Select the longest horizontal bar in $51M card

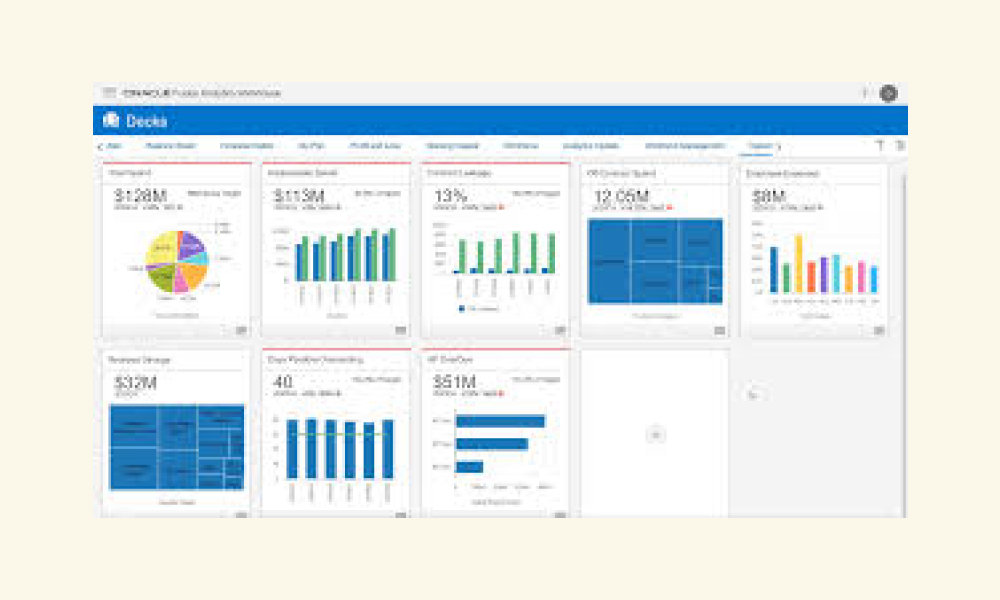501,421
